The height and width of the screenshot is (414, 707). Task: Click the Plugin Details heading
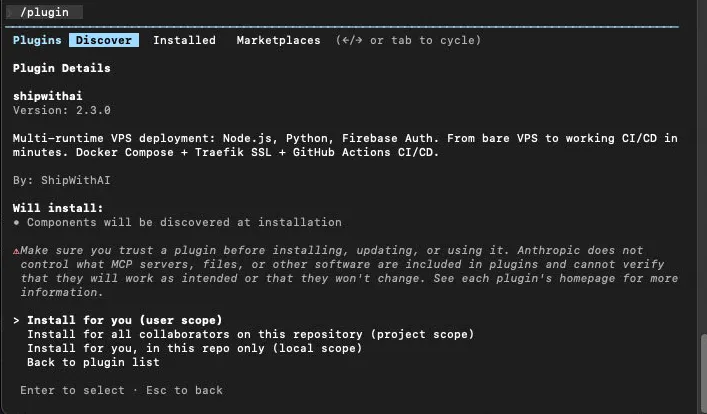[x=62, y=68]
